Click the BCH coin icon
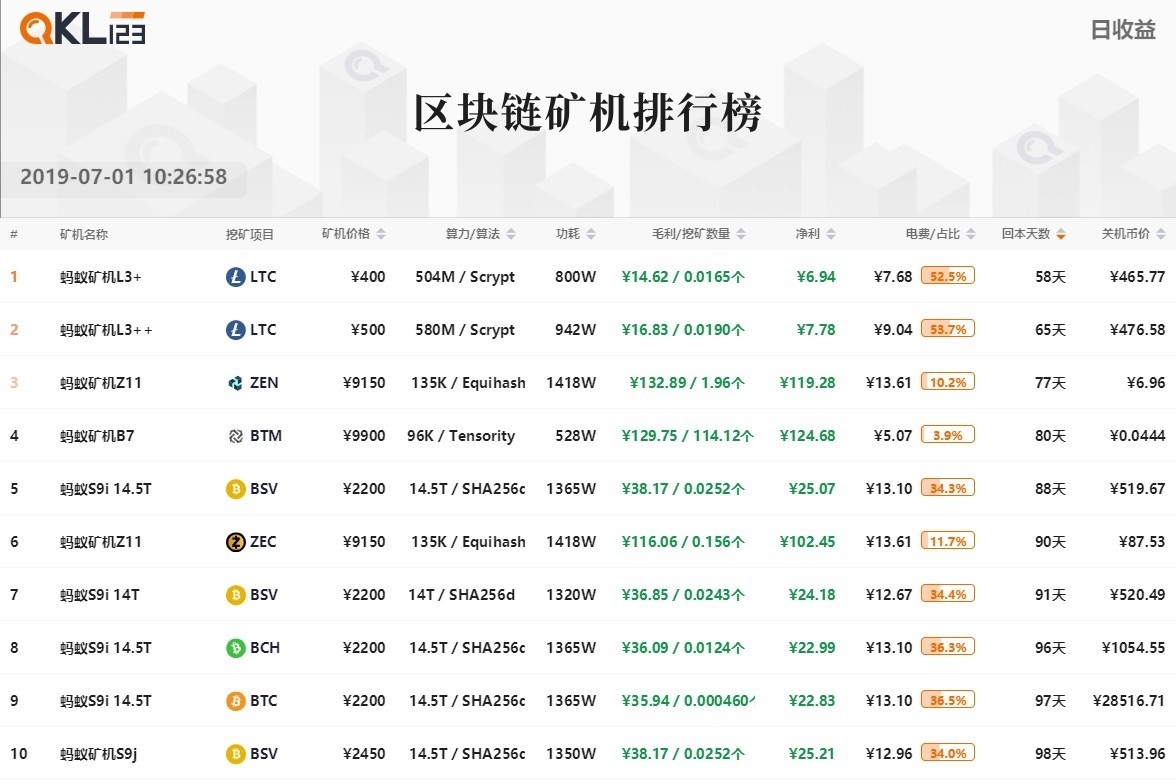The width and height of the screenshot is (1176, 780). [236, 648]
